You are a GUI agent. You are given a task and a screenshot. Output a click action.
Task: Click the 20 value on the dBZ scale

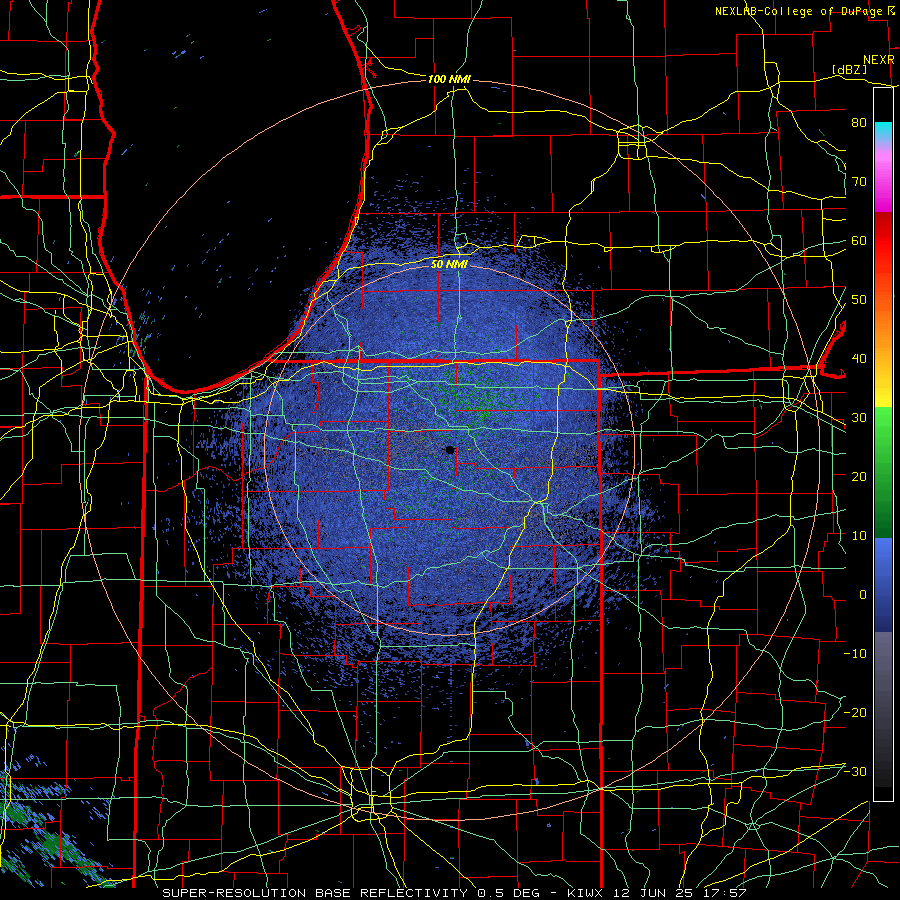click(859, 476)
